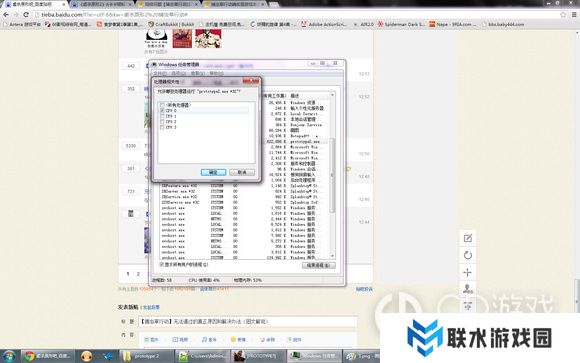
Task: Open the Spiderman Dark S... bookmark
Action: click(x=401, y=24)
